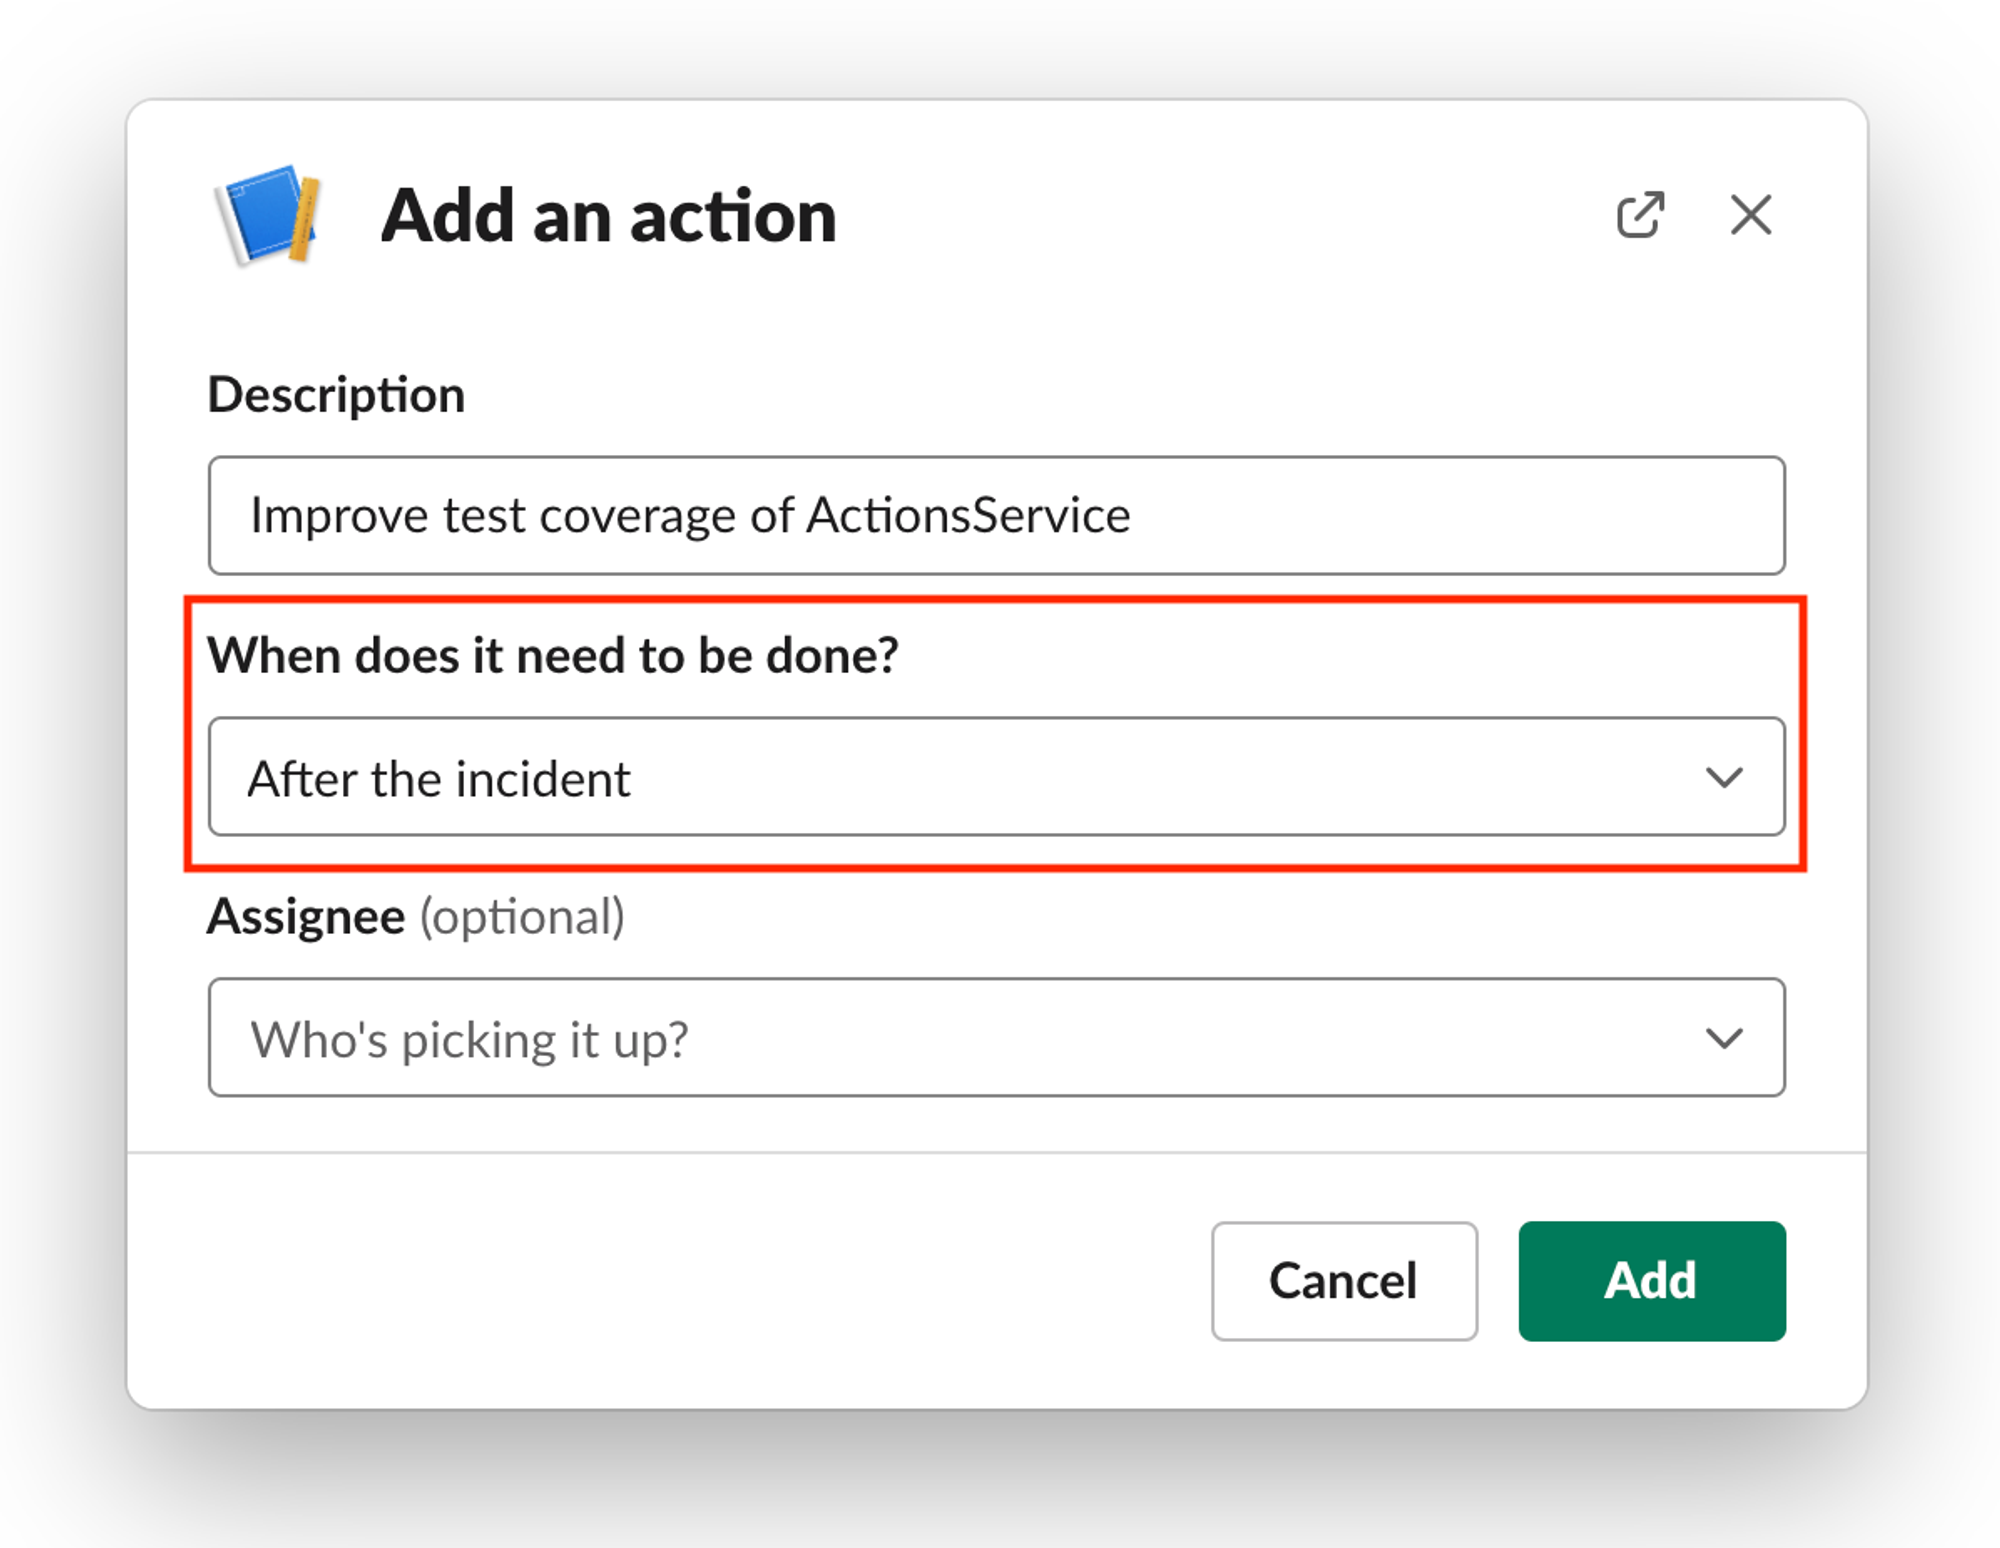This screenshot has width=2000, height=1548.
Task: Click the word 'Improve' in description field
Action: tap(338, 516)
